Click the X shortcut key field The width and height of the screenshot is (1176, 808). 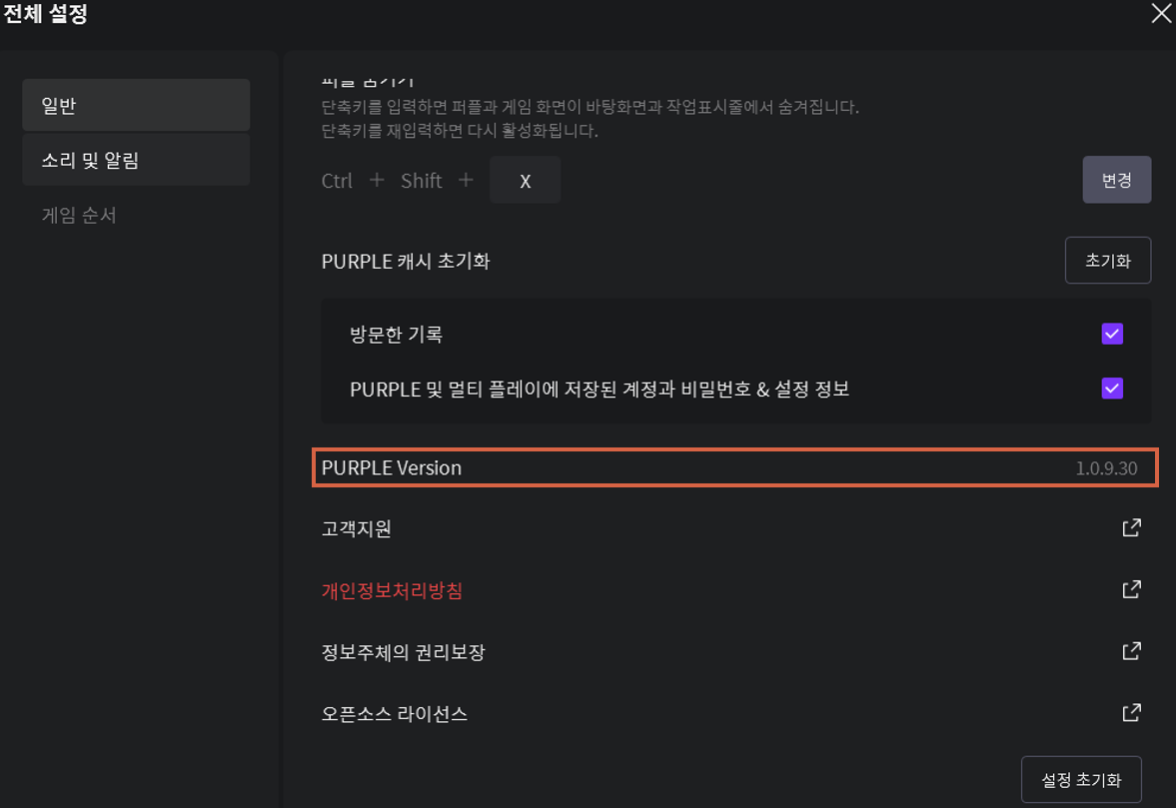[x=525, y=180]
